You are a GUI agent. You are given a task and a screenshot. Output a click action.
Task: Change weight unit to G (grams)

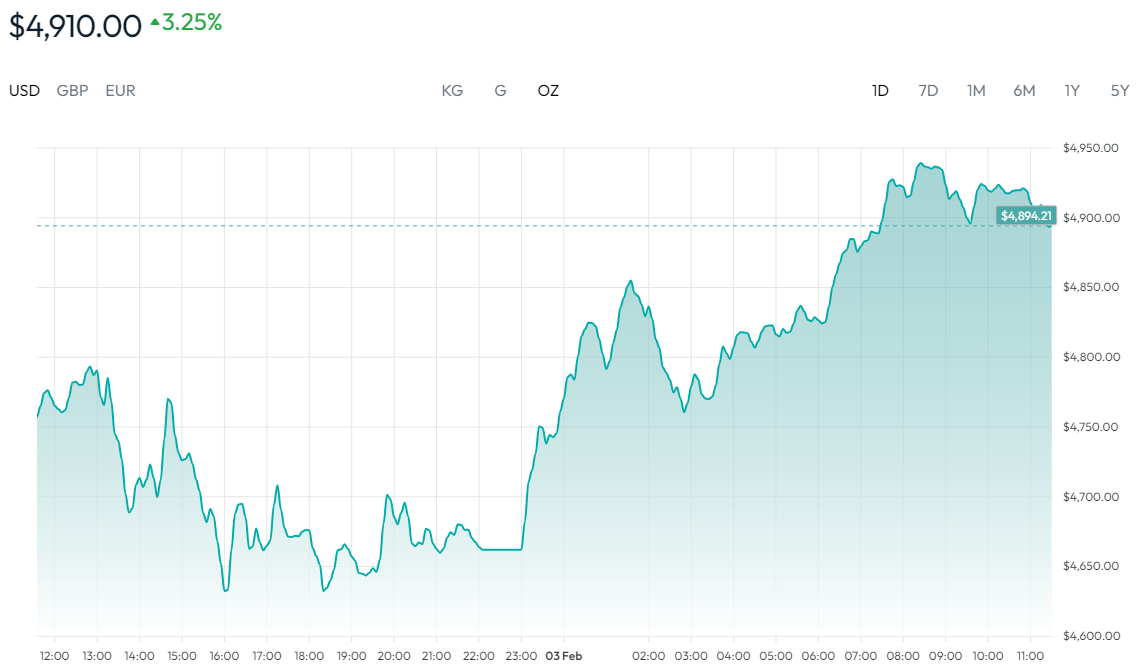tap(500, 91)
